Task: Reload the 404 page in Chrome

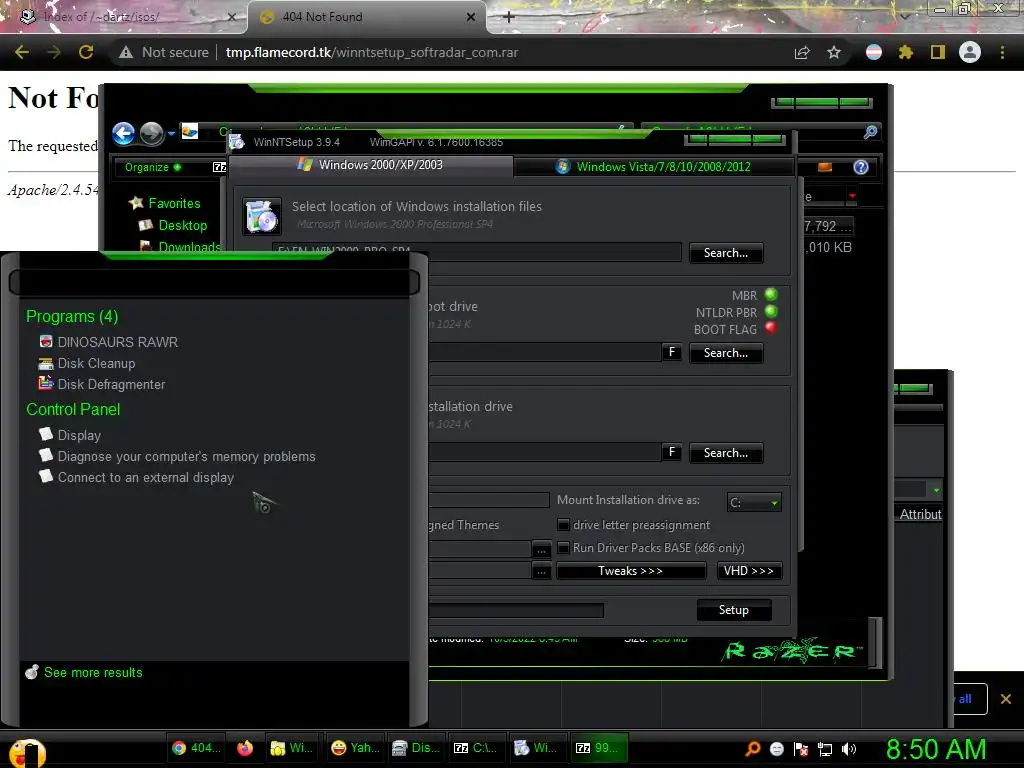Action: coord(86,53)
